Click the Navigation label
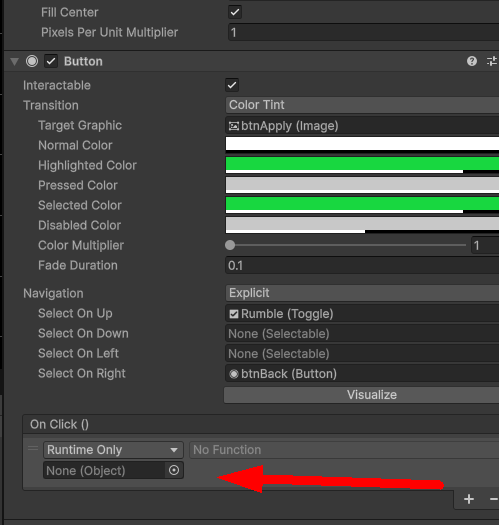Screen dimensions: 499x525 (x=53, y=294)
